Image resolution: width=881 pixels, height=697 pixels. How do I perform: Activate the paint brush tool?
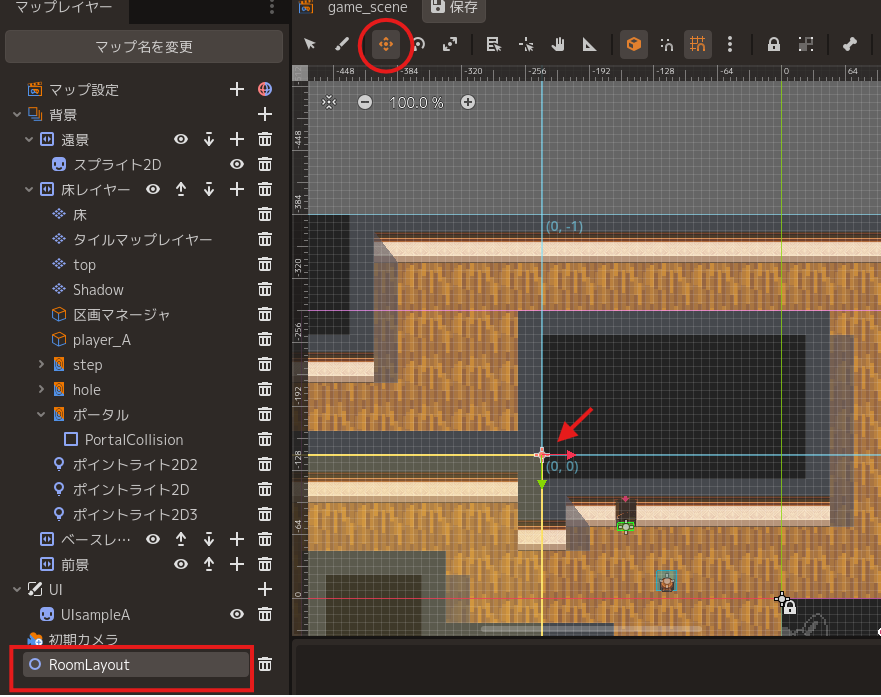(342, 44)
